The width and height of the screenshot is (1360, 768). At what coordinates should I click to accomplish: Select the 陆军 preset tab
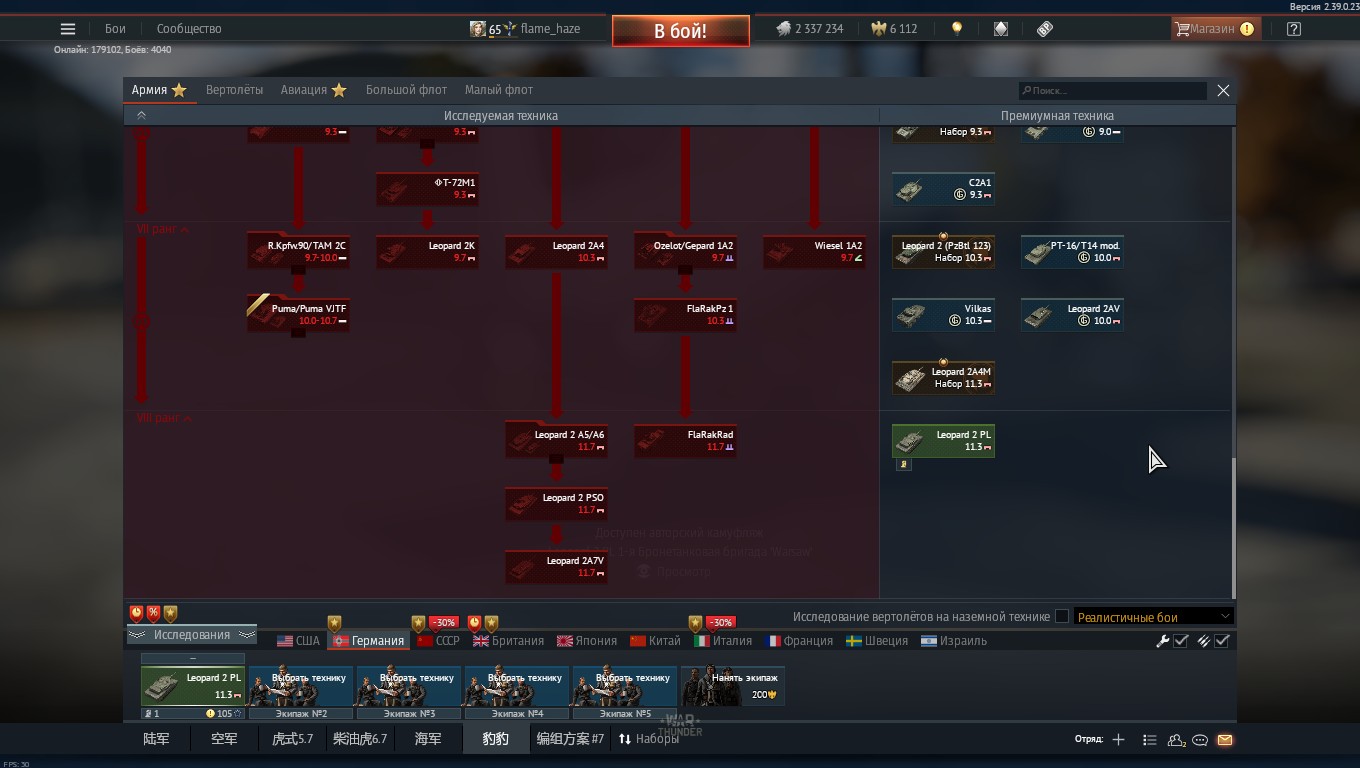pos(156,739)
